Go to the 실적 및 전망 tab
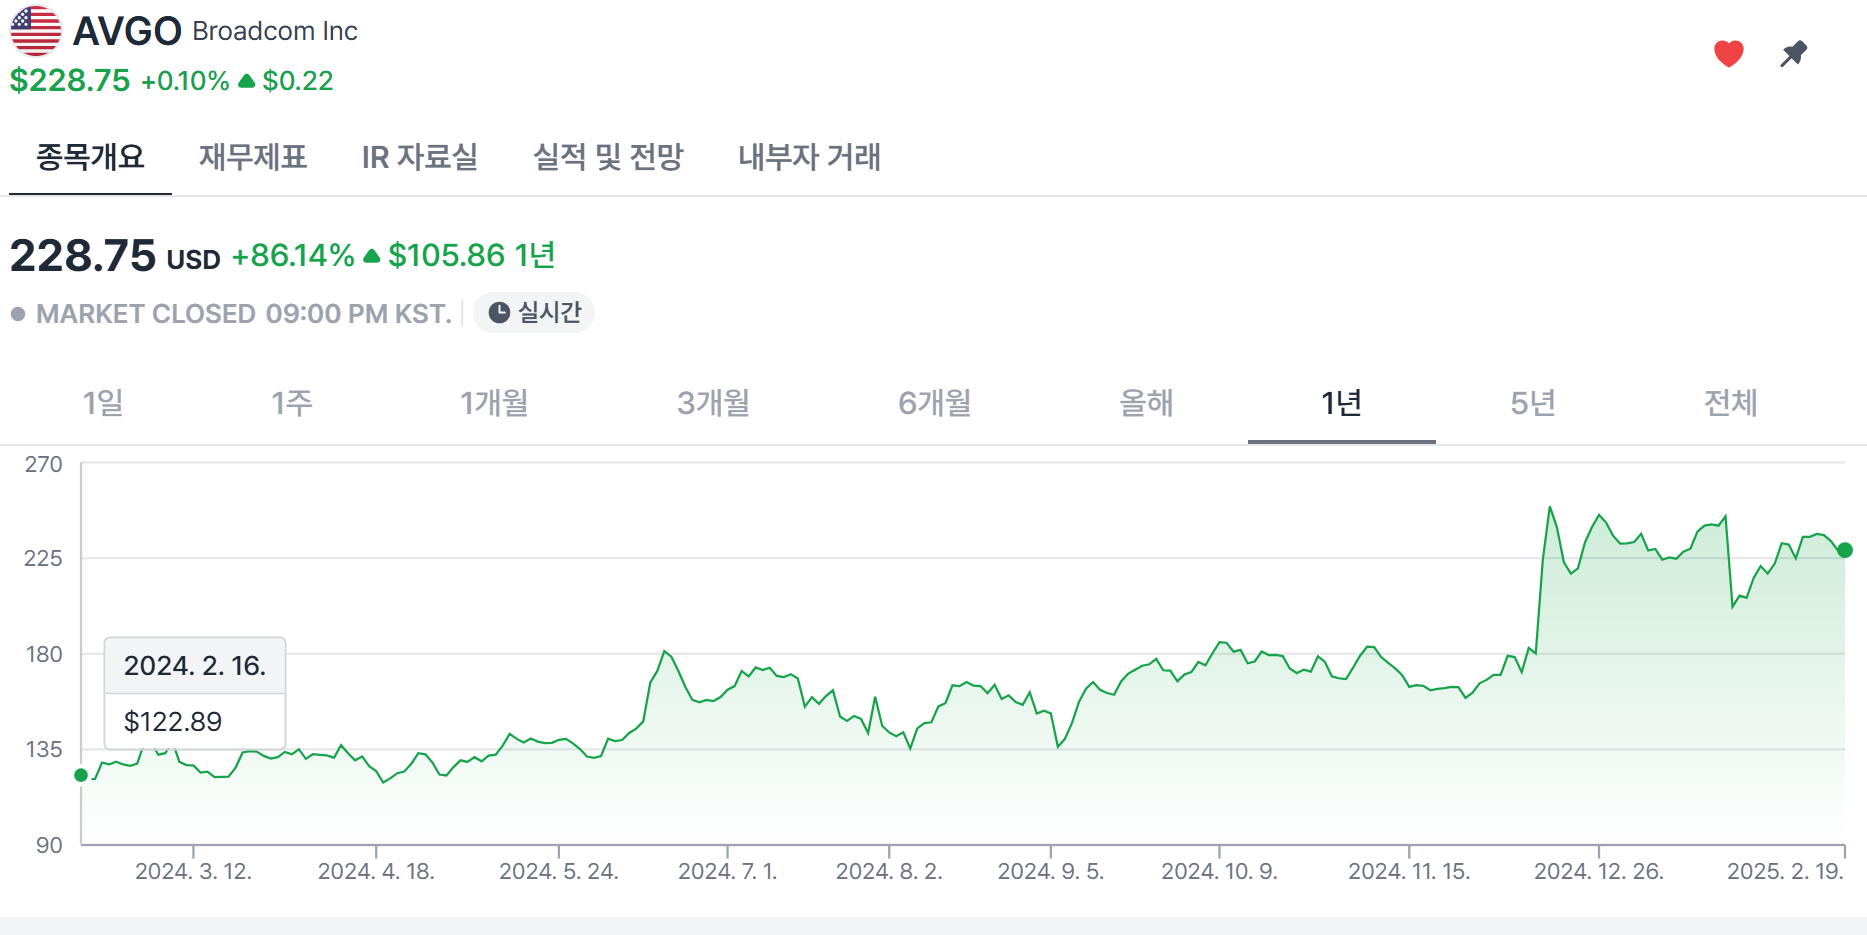 coord(608,157)
